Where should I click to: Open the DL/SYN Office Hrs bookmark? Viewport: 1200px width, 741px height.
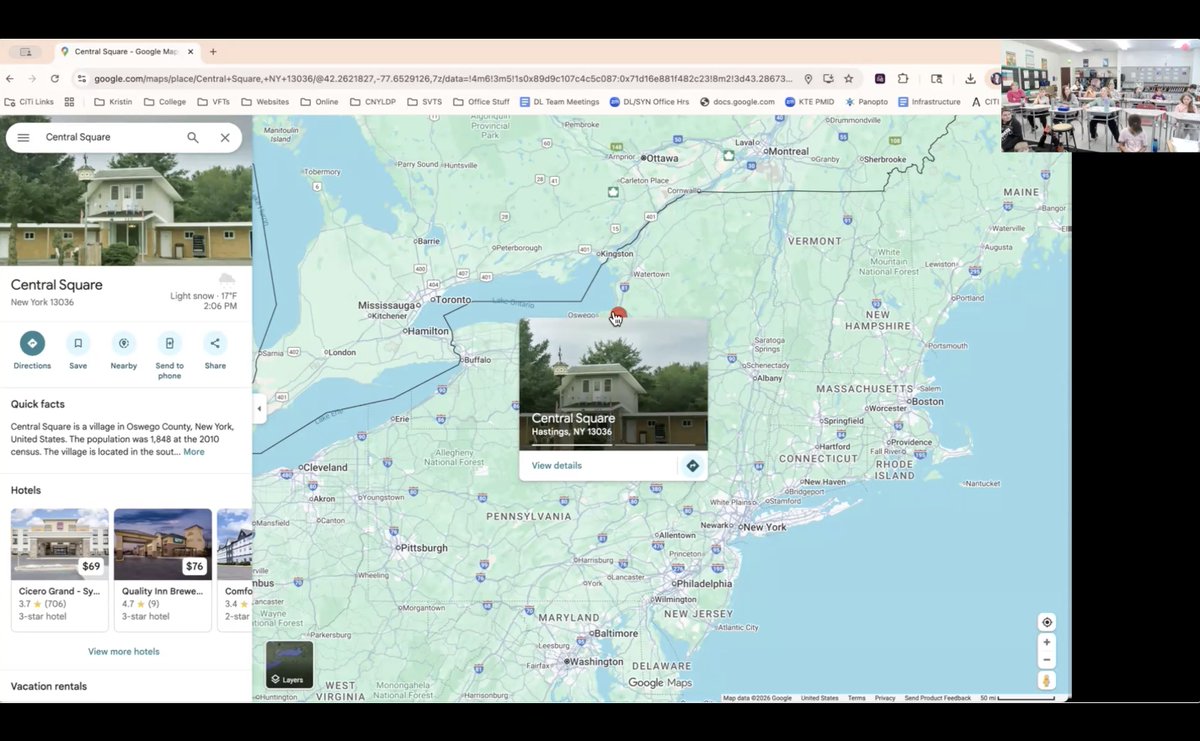649,102
